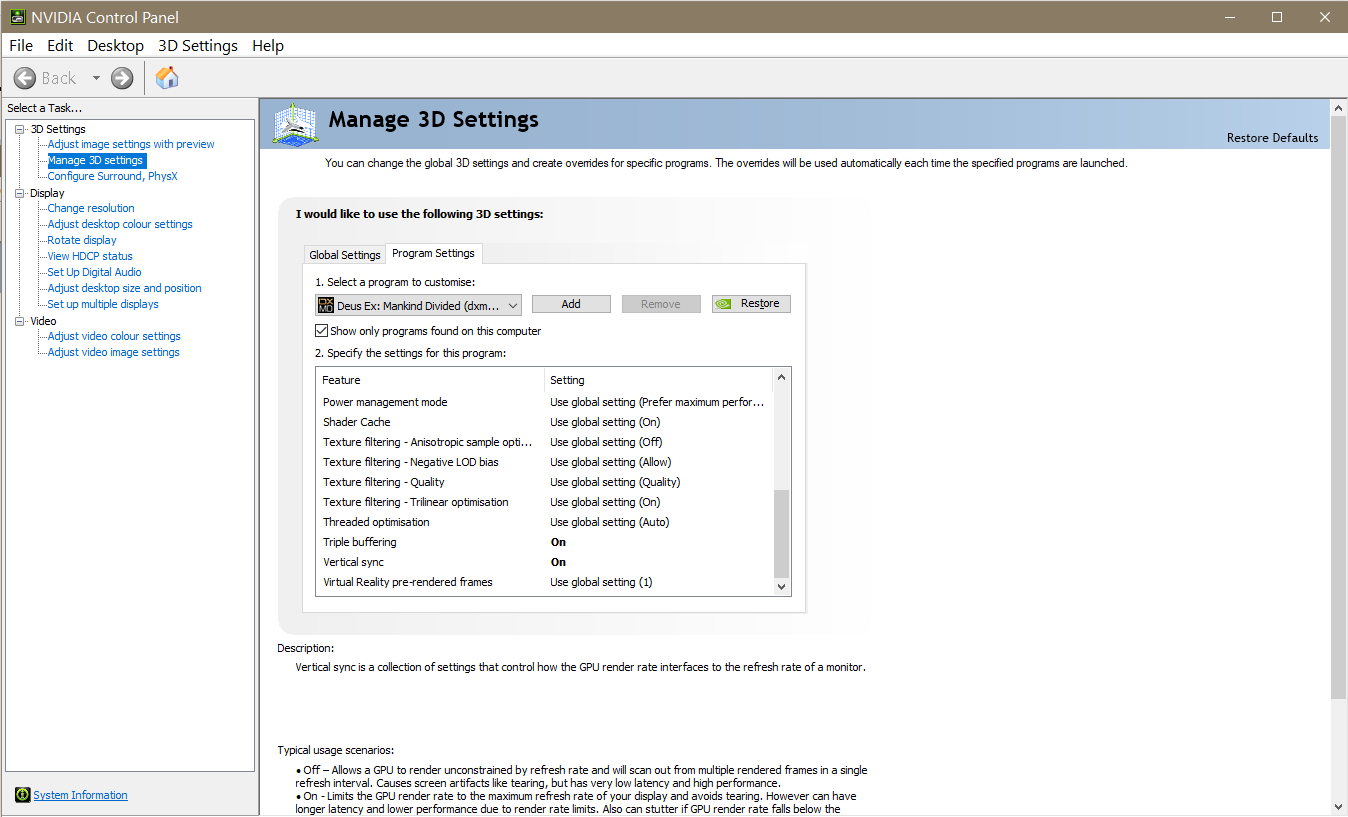The height and width of the screenshot is (817, 1348).
Task: Open 'Adjust video image settings'
Action: pos(114,352)
